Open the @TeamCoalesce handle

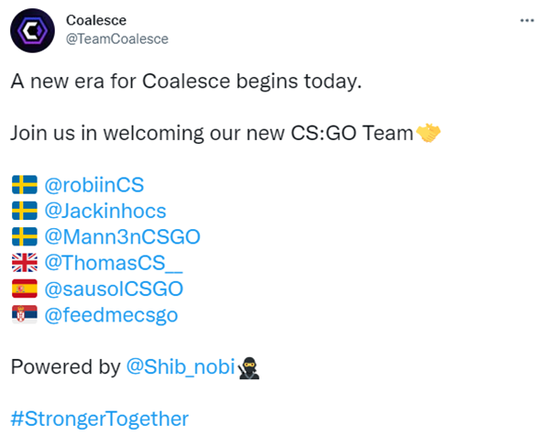point(117,39)
